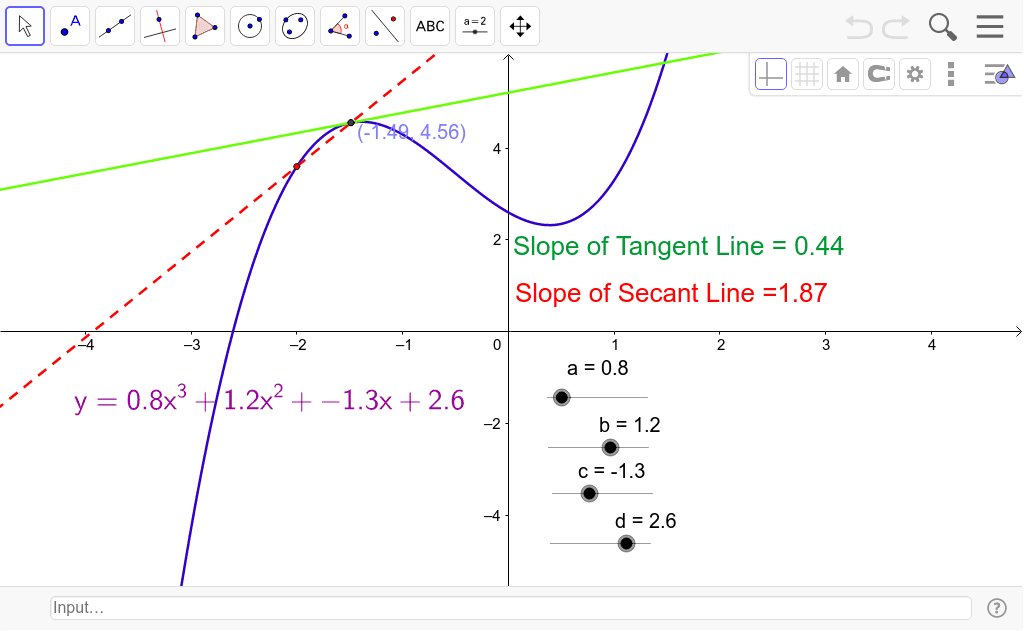Select the Slider tool in toolbar
Image resolution: width=1024 pixels, height=631 pixels.
(x=475, y=26)
